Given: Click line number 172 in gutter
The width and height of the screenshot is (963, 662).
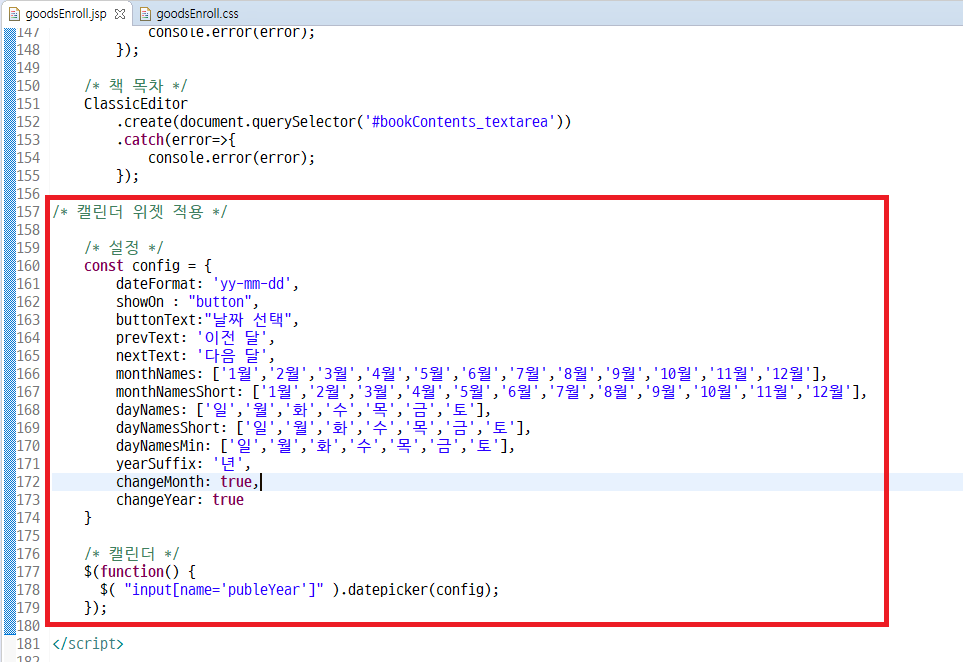Looking at the screenshot, I should click(28, 482).
